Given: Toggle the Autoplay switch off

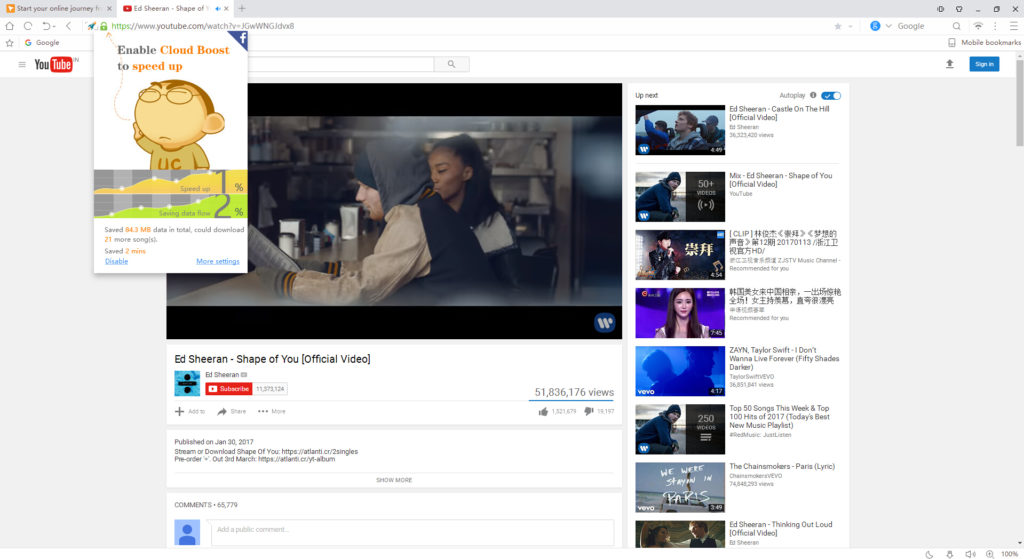Looking at the screenshot, I should pos(831,95).
